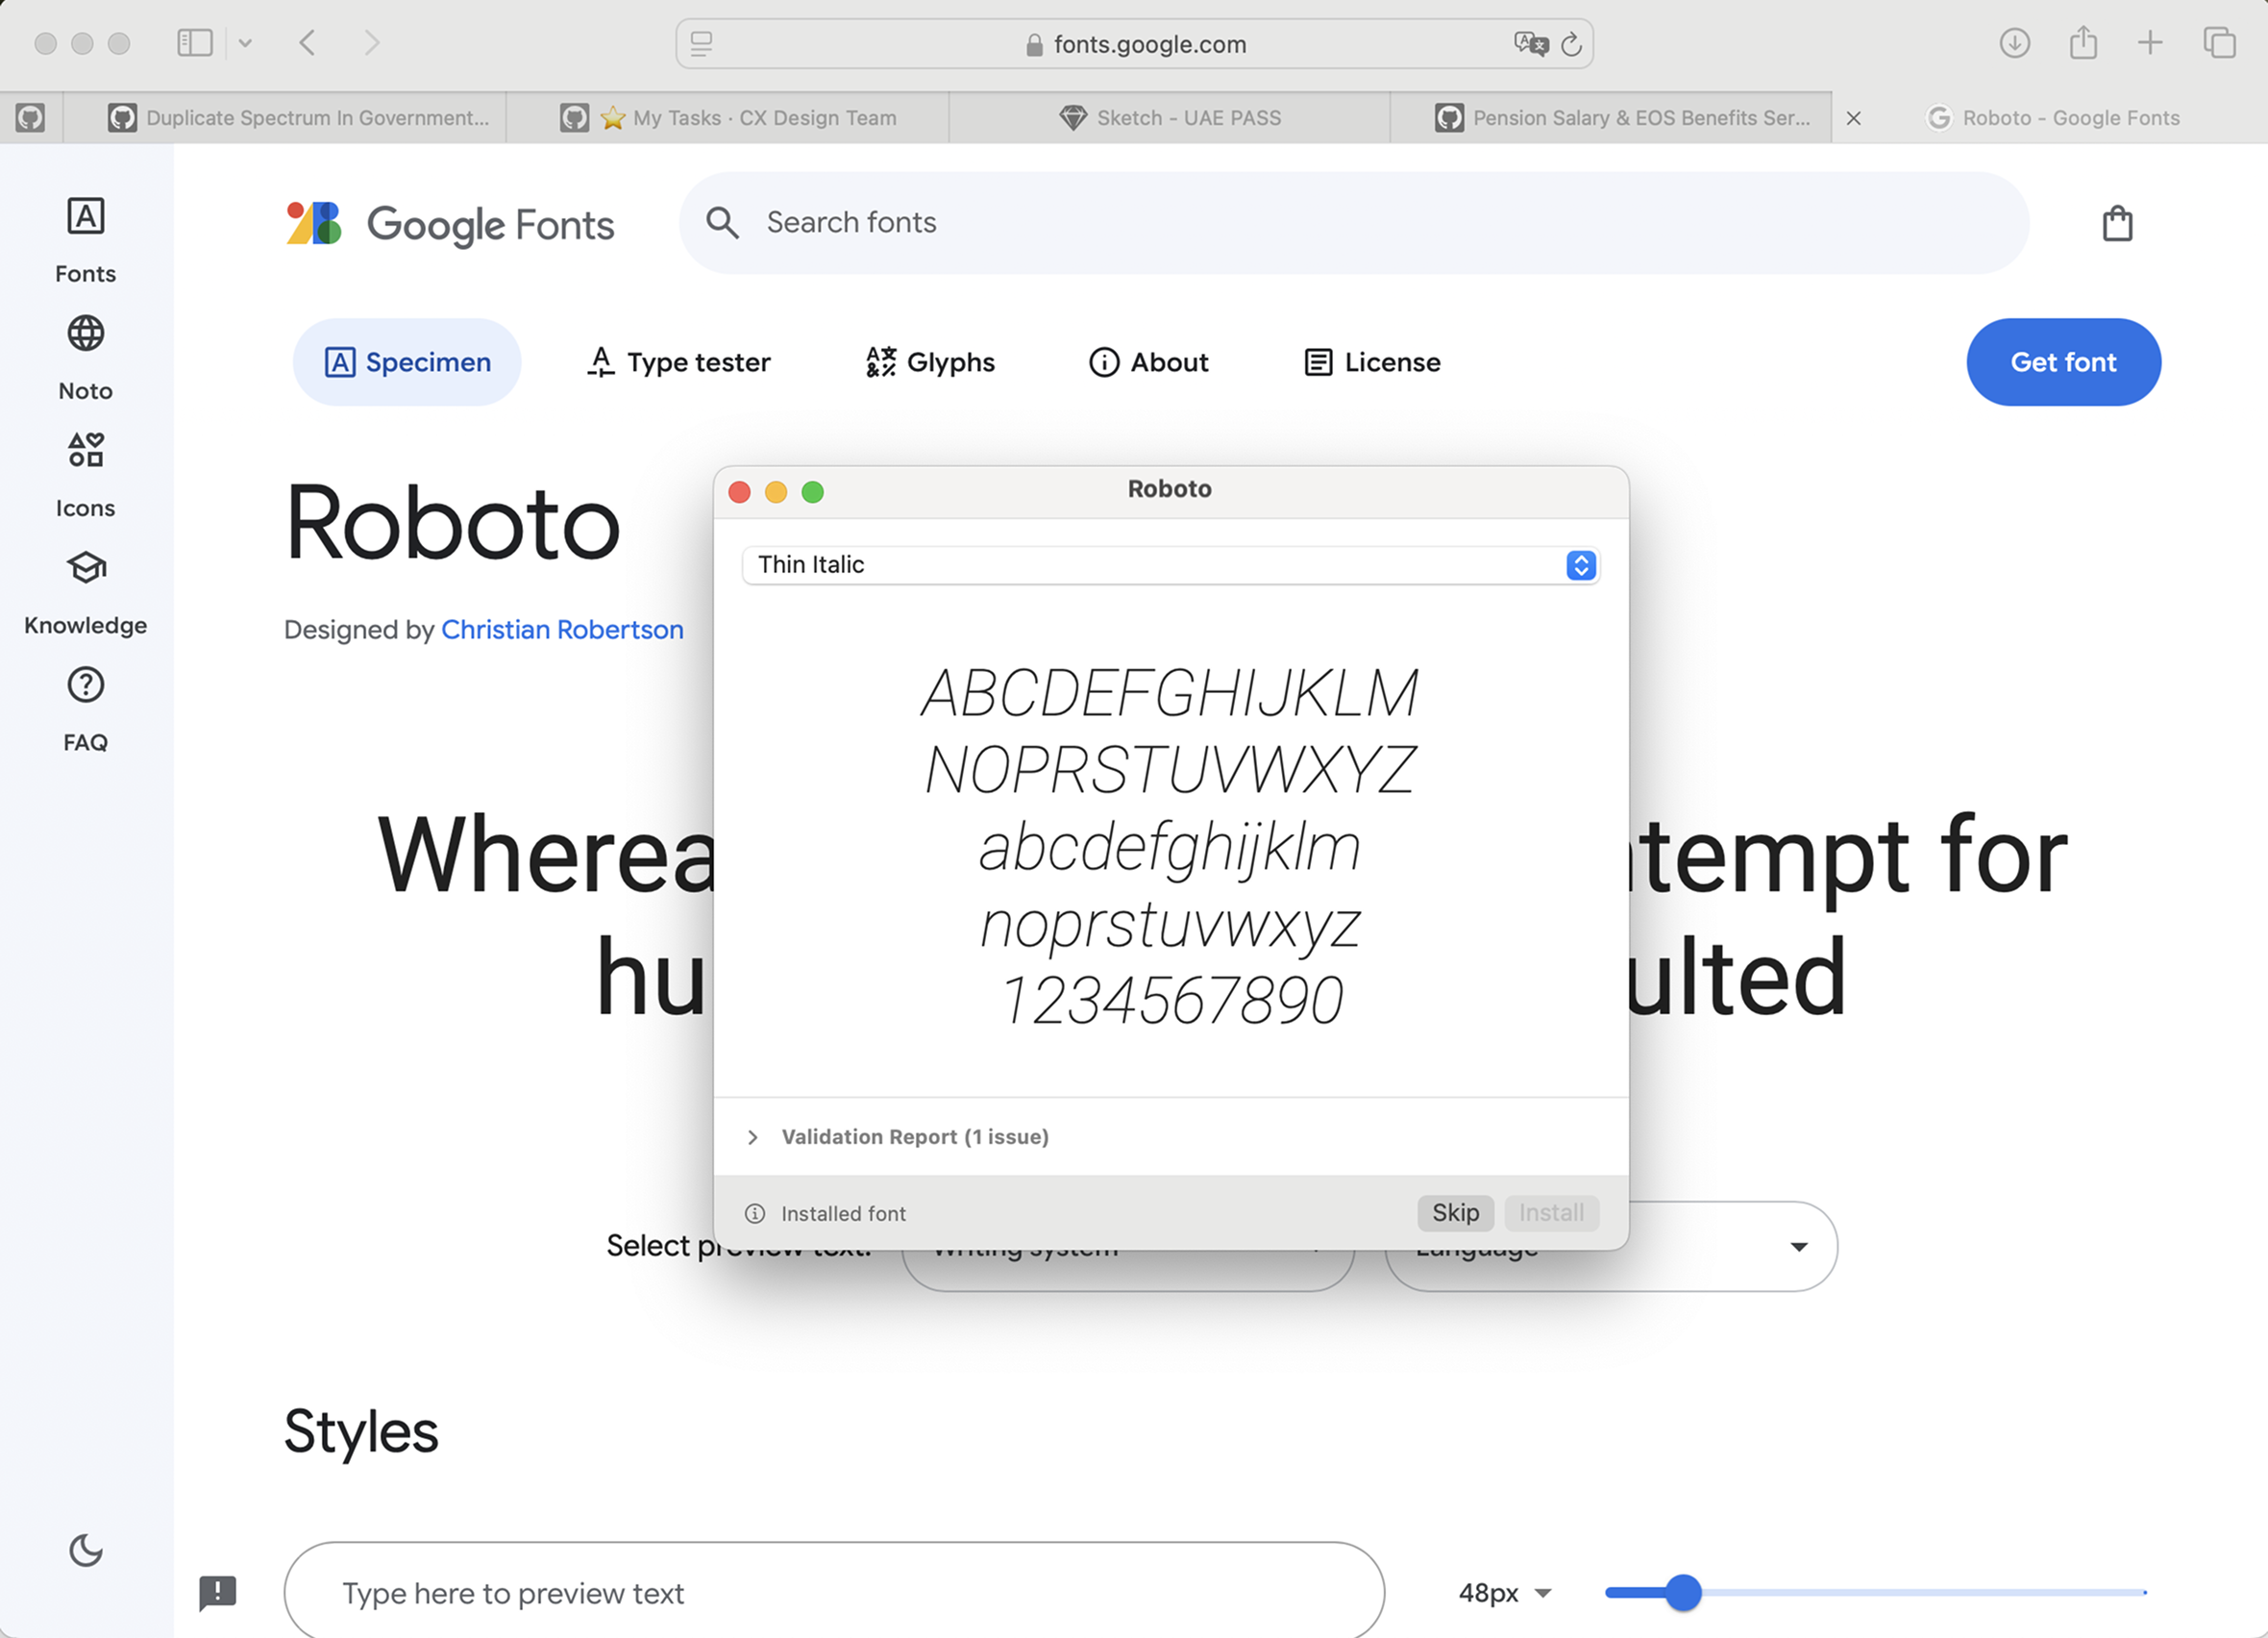Show Safari downloads
Viewport: 2268px width, 1638px height.
pyautogui.click(x=2014, y=43)
